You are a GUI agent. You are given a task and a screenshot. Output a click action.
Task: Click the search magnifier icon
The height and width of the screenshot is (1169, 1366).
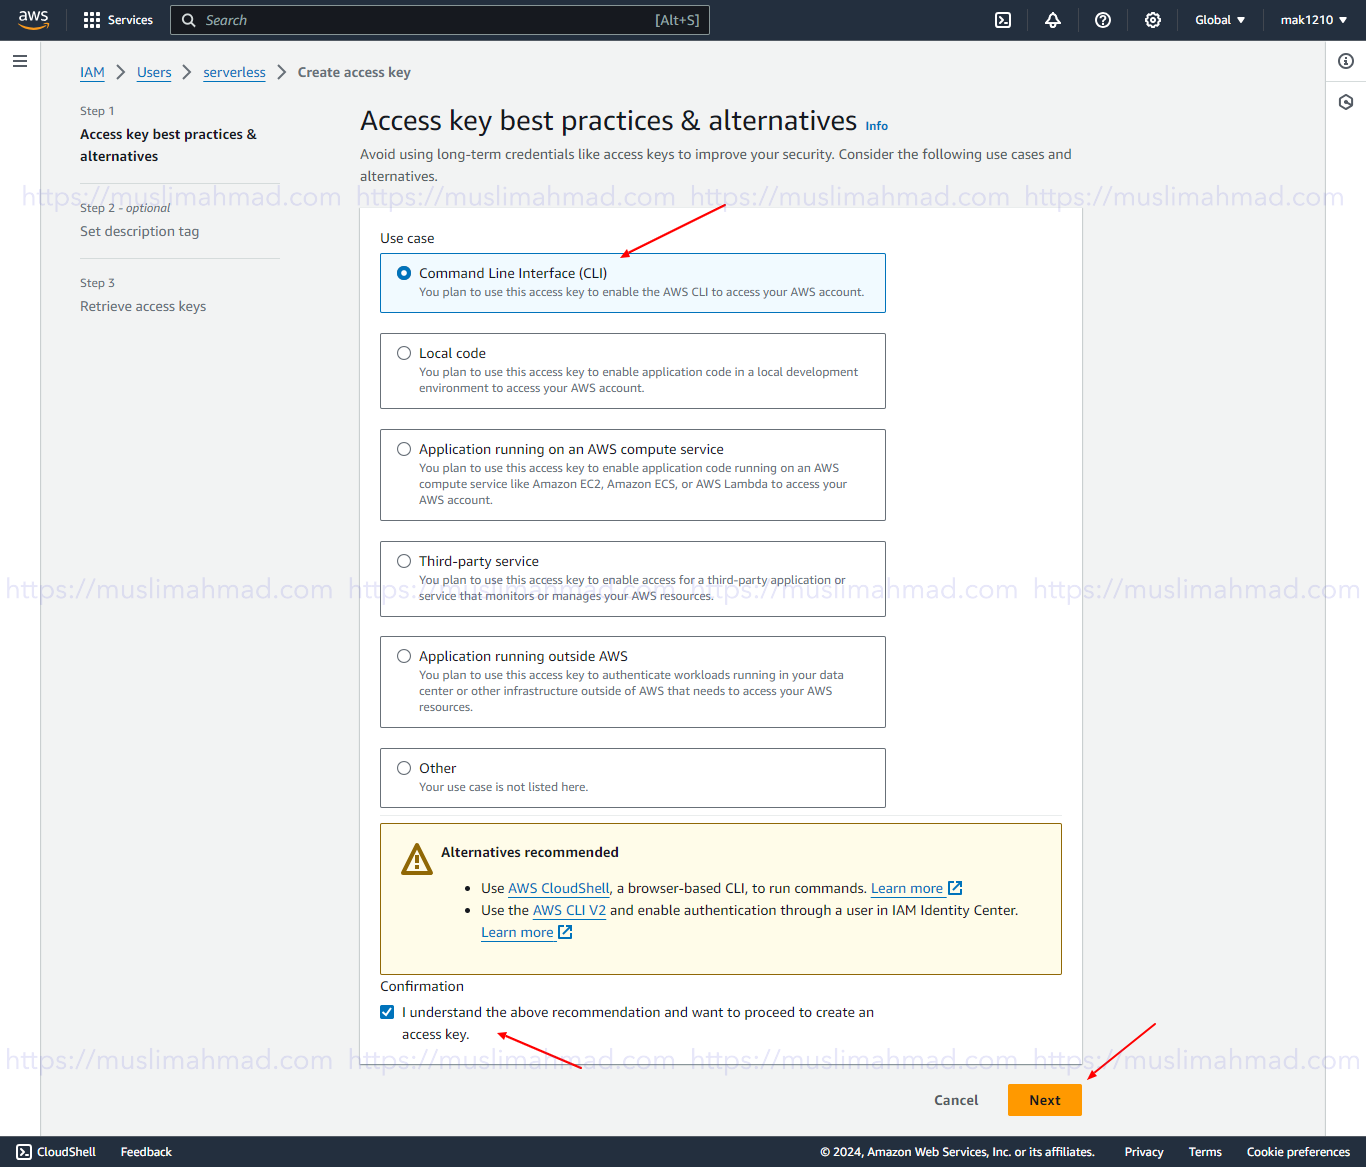pos(188,20)
